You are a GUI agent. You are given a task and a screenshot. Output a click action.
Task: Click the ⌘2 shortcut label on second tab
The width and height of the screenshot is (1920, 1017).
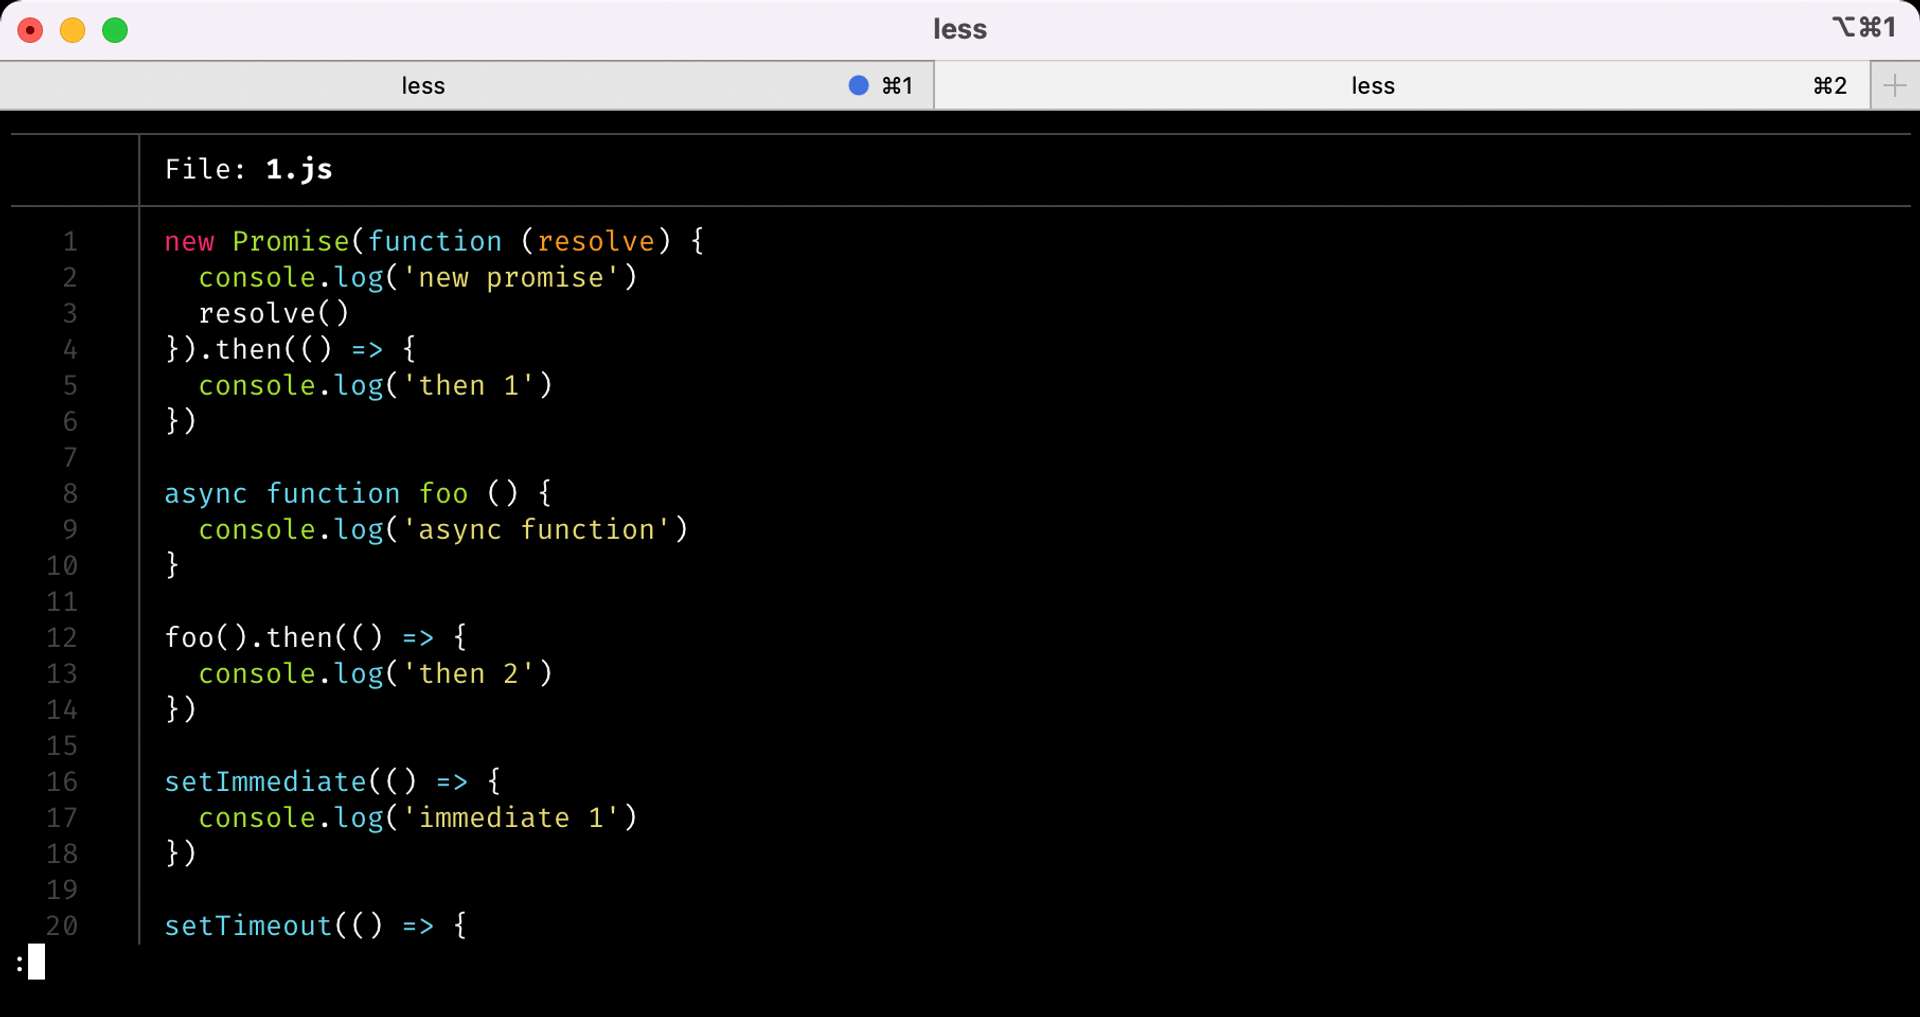pyautogui.click(x=1829, y=86)
